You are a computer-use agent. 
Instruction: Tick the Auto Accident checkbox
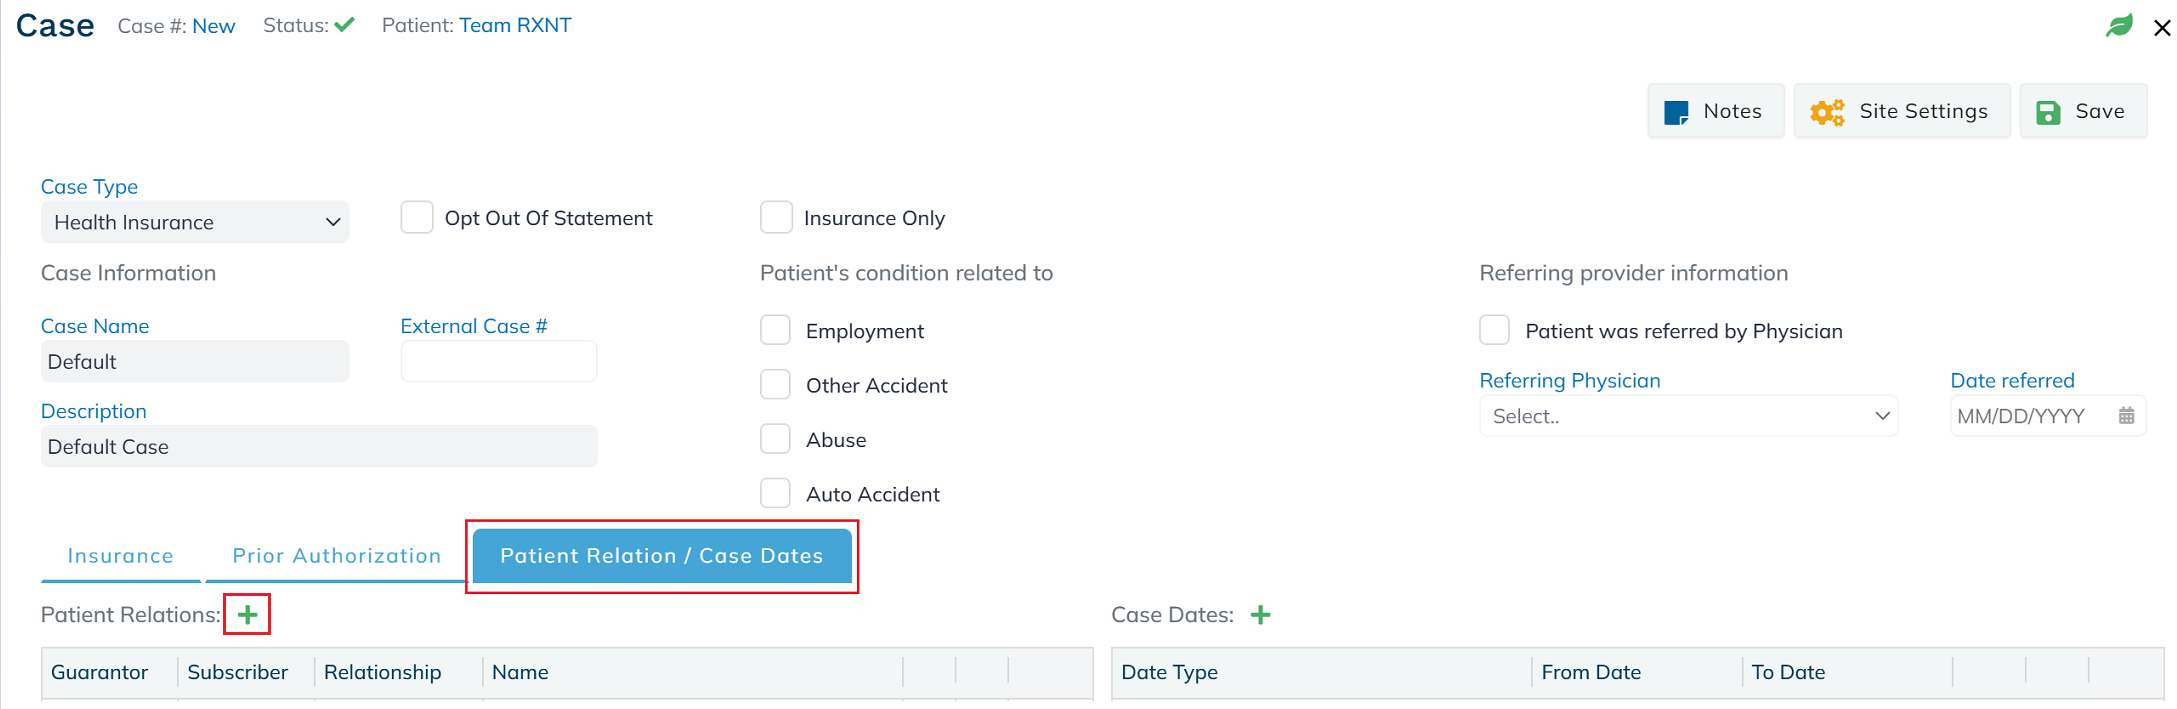775,493
